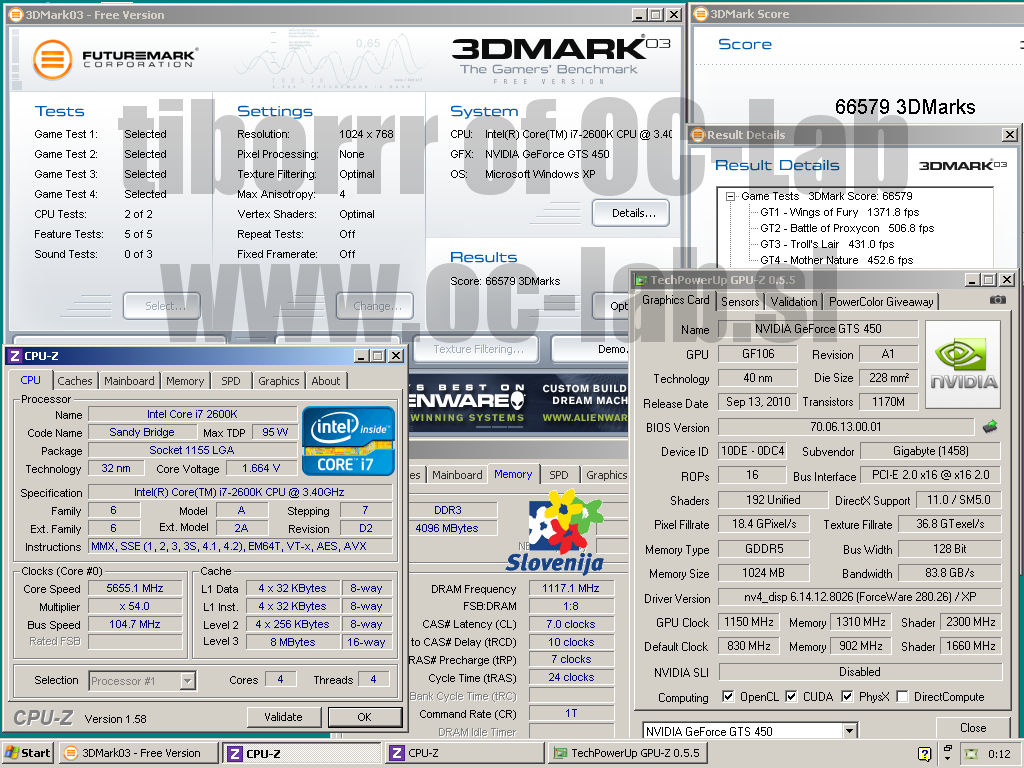Switch to second CPU-Z taskbar button

tap(464, 753)
